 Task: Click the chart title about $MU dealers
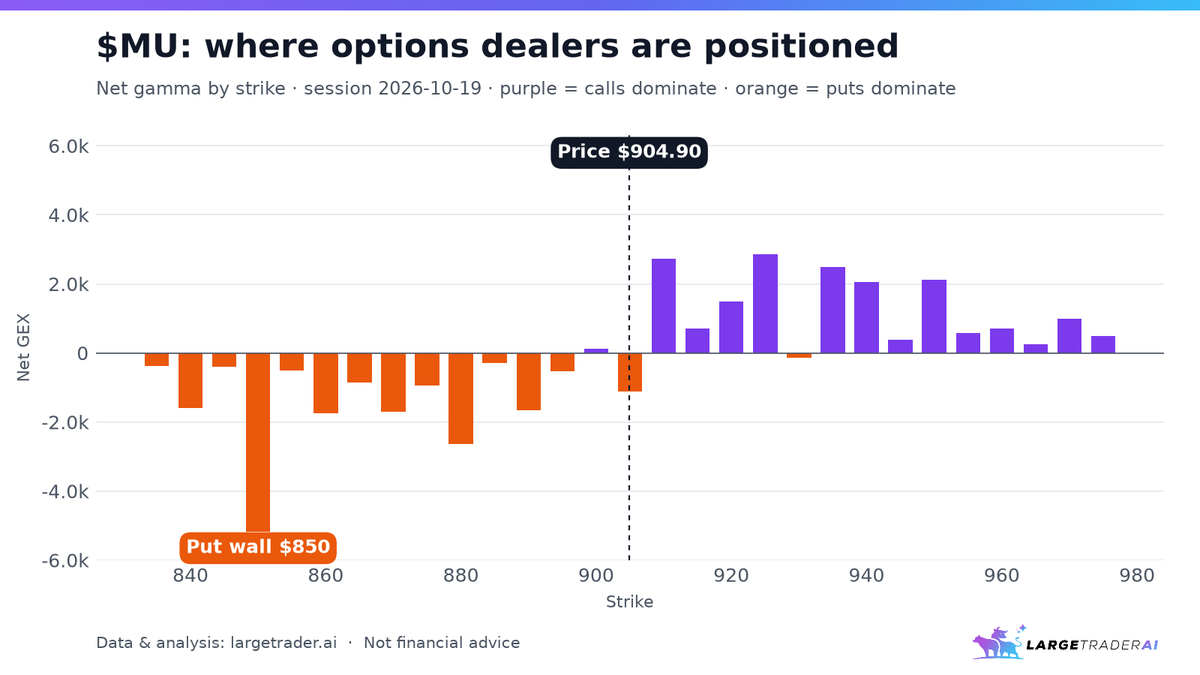tap(497, 46)
